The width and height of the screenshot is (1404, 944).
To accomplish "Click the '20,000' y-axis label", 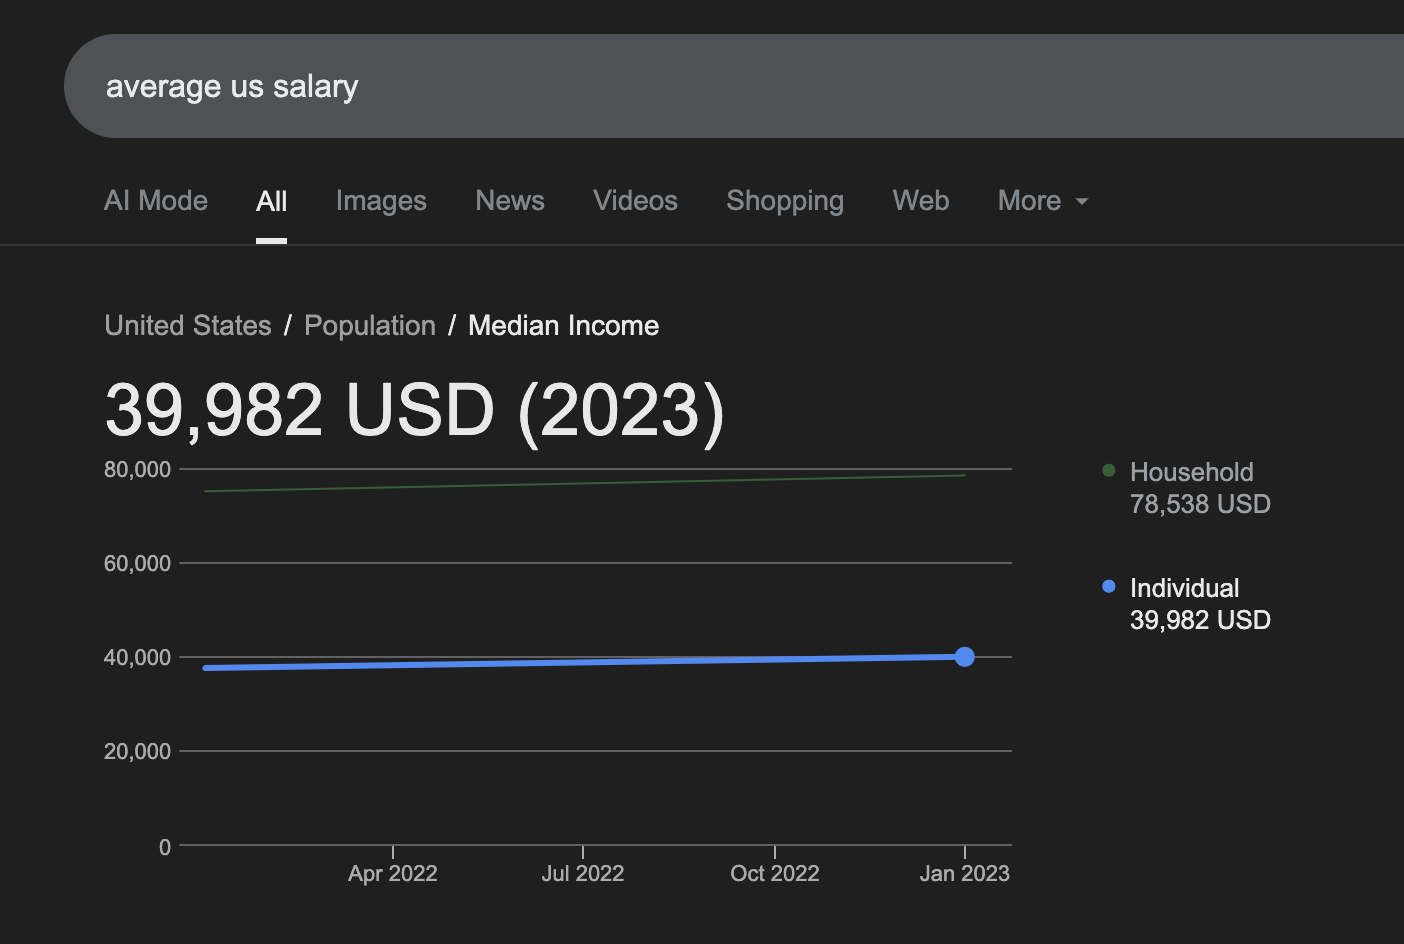I will tap(137, 752).
